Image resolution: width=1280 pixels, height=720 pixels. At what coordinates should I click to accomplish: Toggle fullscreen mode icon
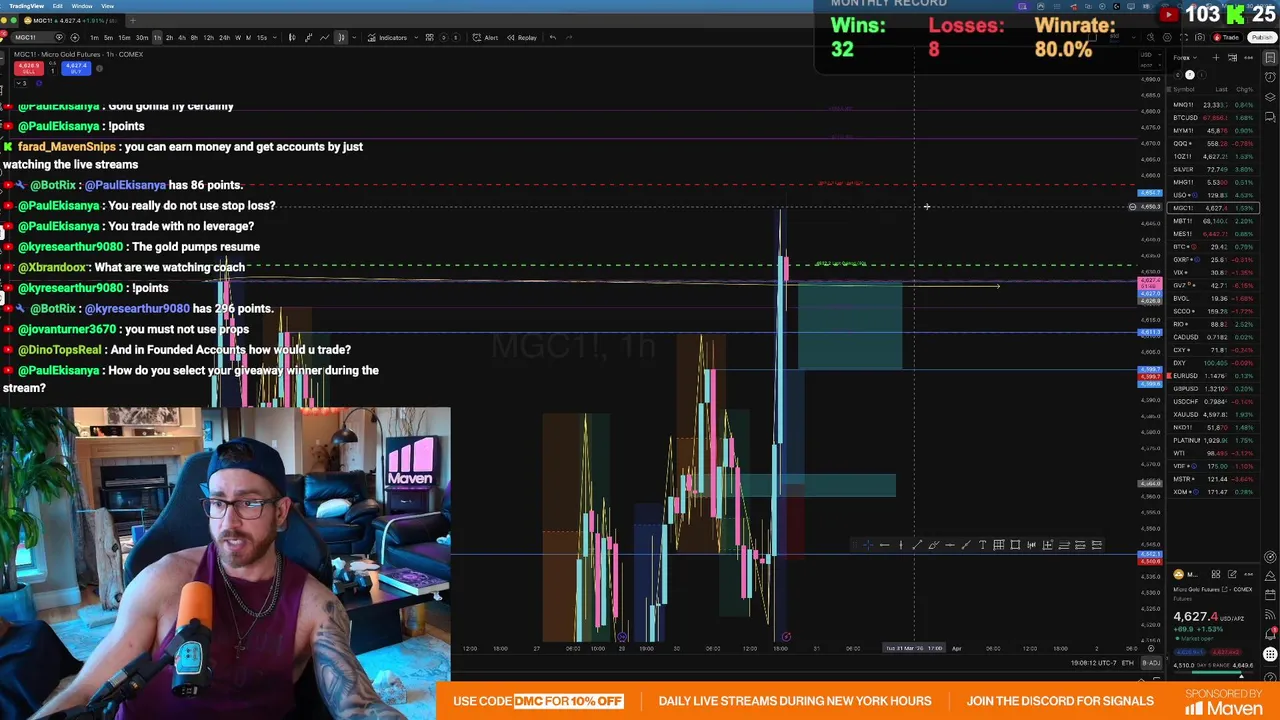pos(1184,38)
